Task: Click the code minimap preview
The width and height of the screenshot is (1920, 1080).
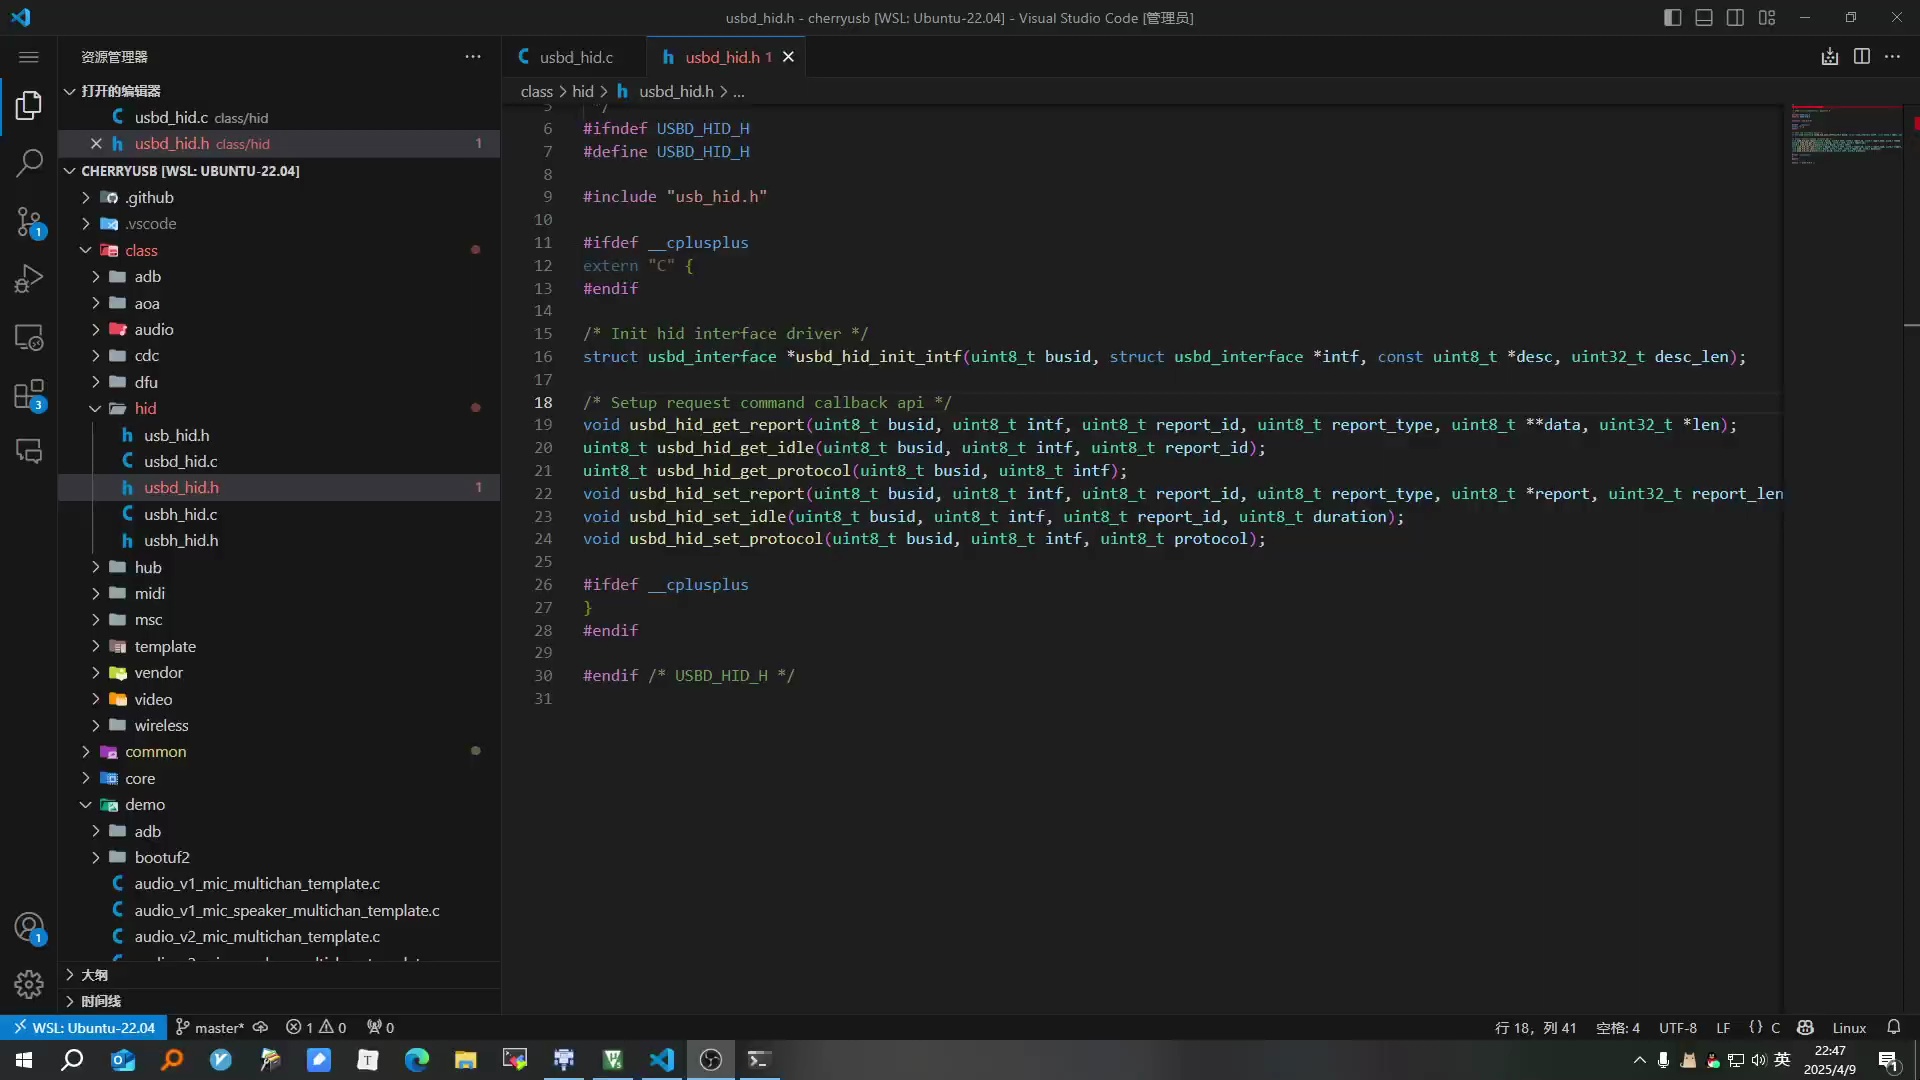Action: point(1845,135)
